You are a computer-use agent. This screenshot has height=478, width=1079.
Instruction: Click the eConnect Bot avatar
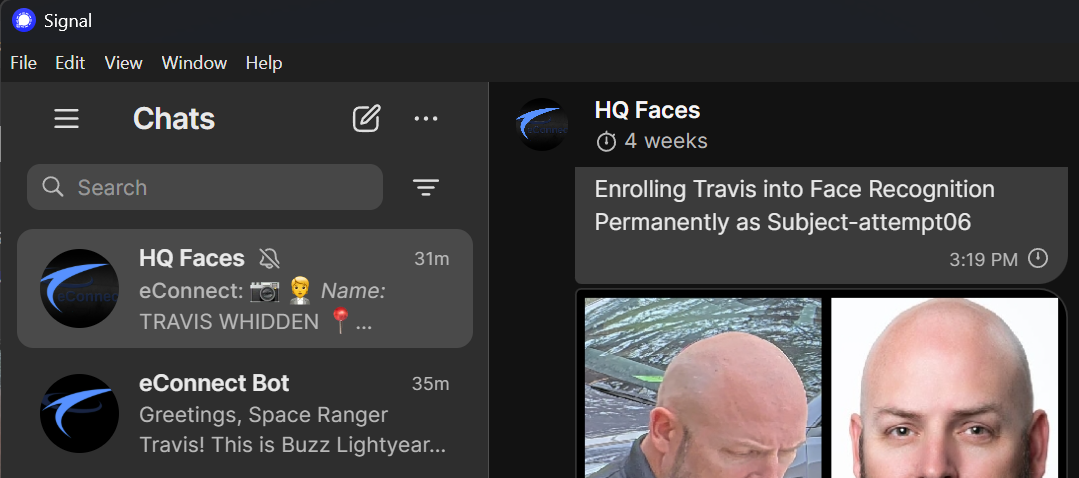tap(80, 413)
